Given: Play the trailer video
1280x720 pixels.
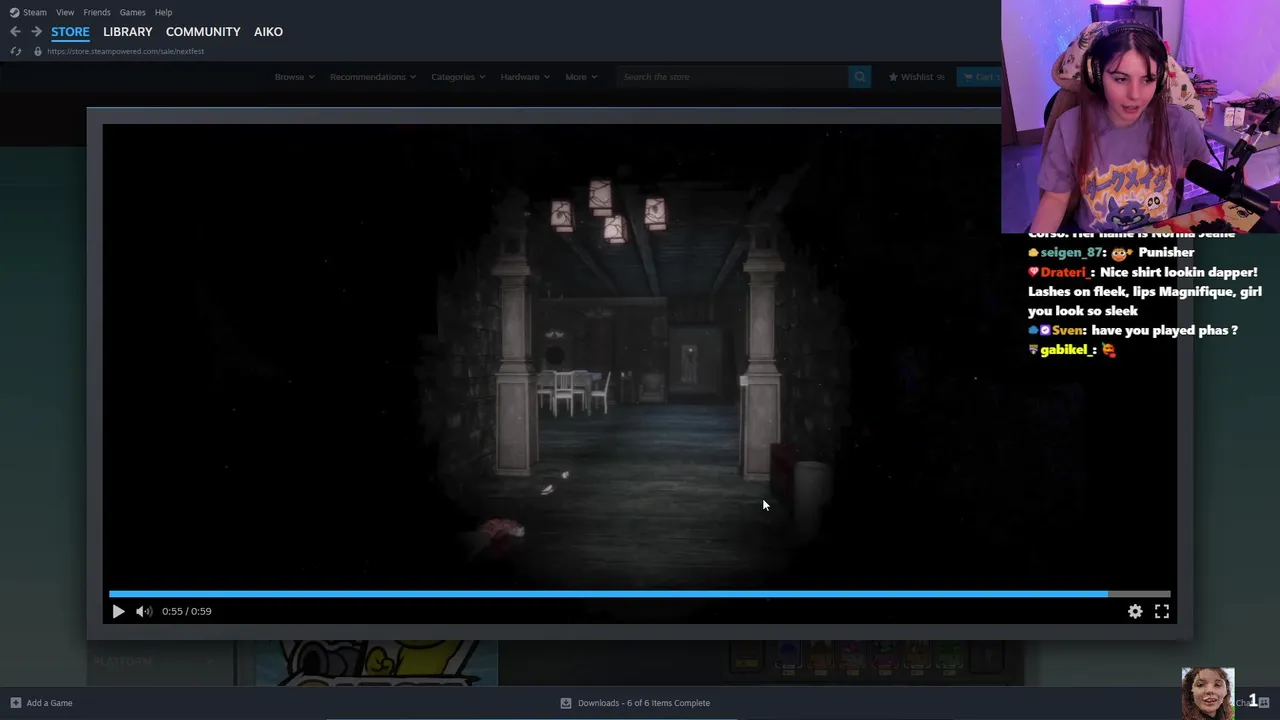Looking at the screenshot, I should 118,611.
